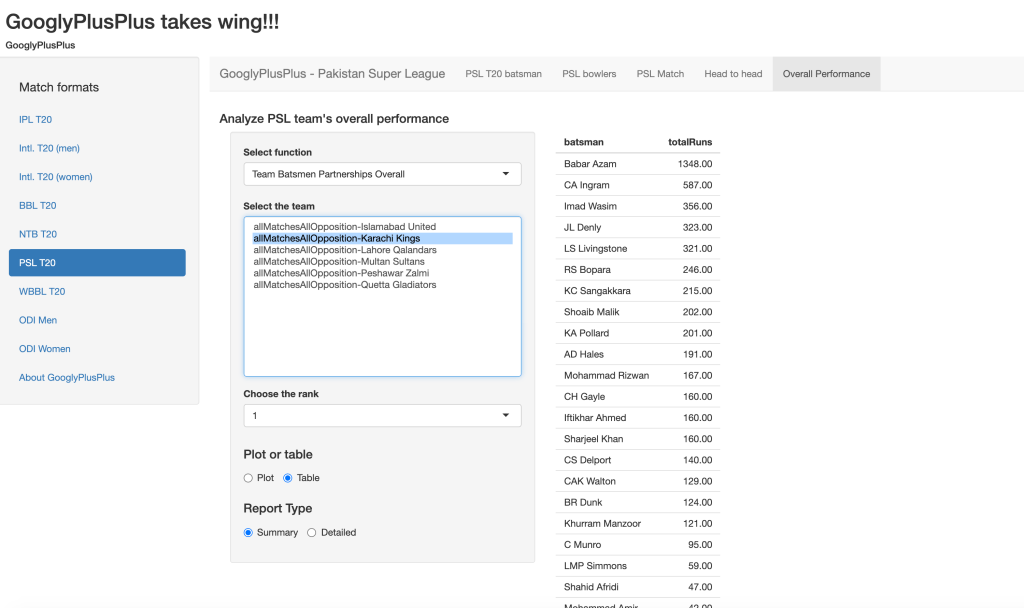Open IPL T20 match format
Viewport: 1024px width, 608px height.
(36, 120)
